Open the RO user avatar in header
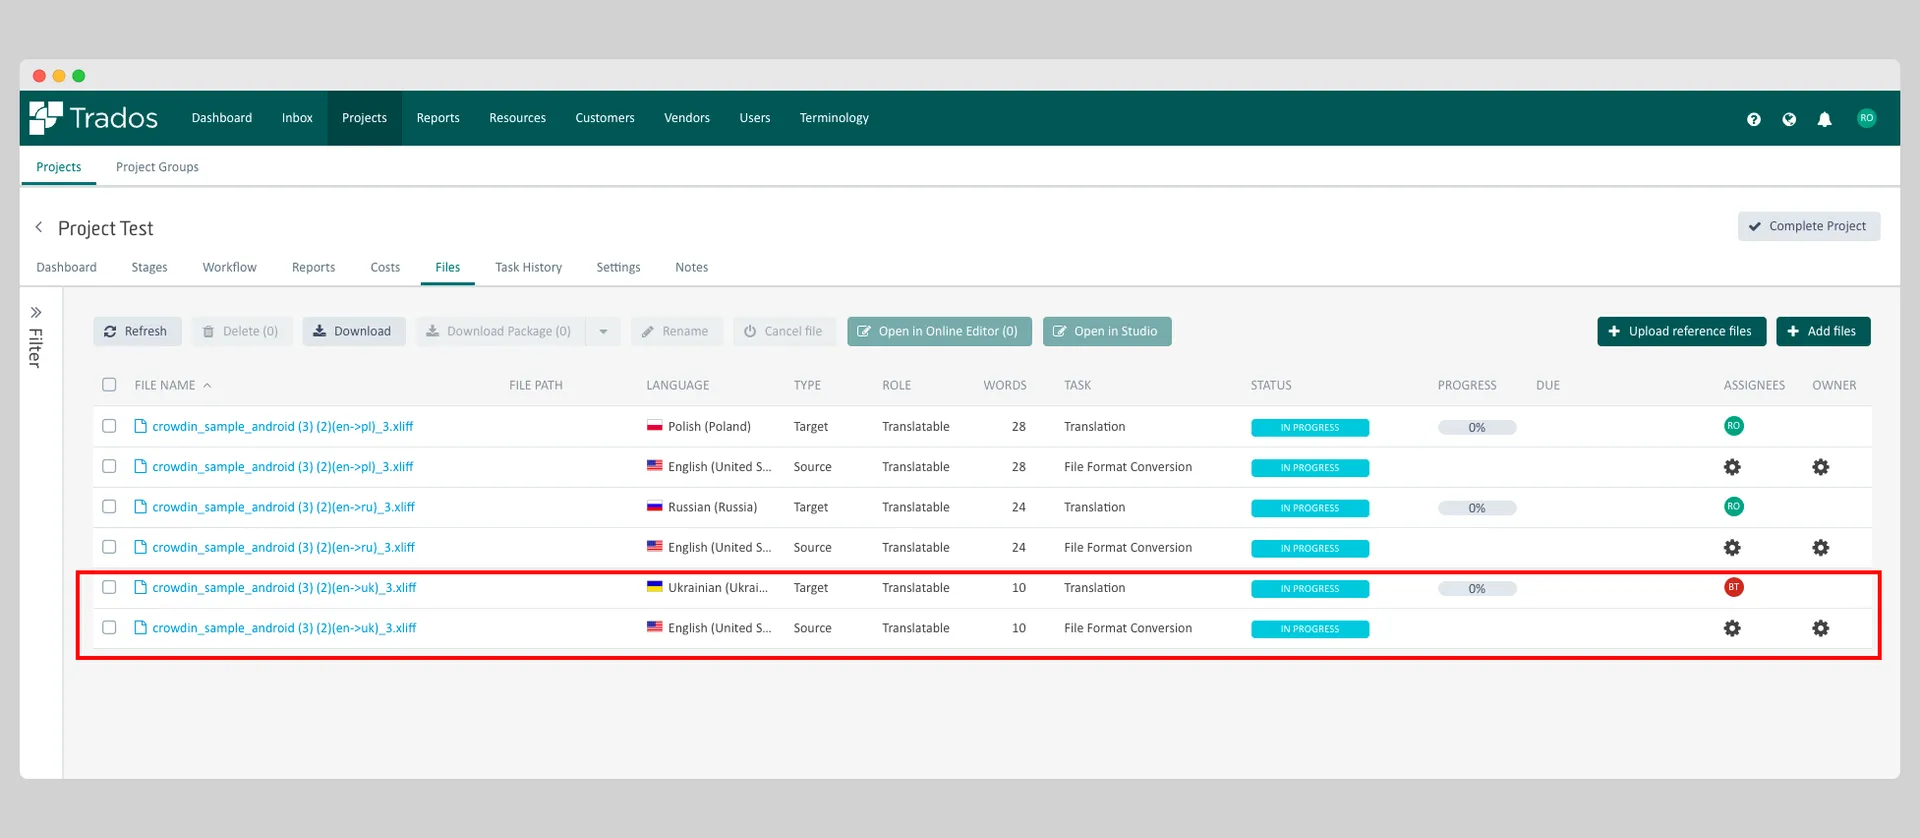1920x838 pixels. point(1866,118)
